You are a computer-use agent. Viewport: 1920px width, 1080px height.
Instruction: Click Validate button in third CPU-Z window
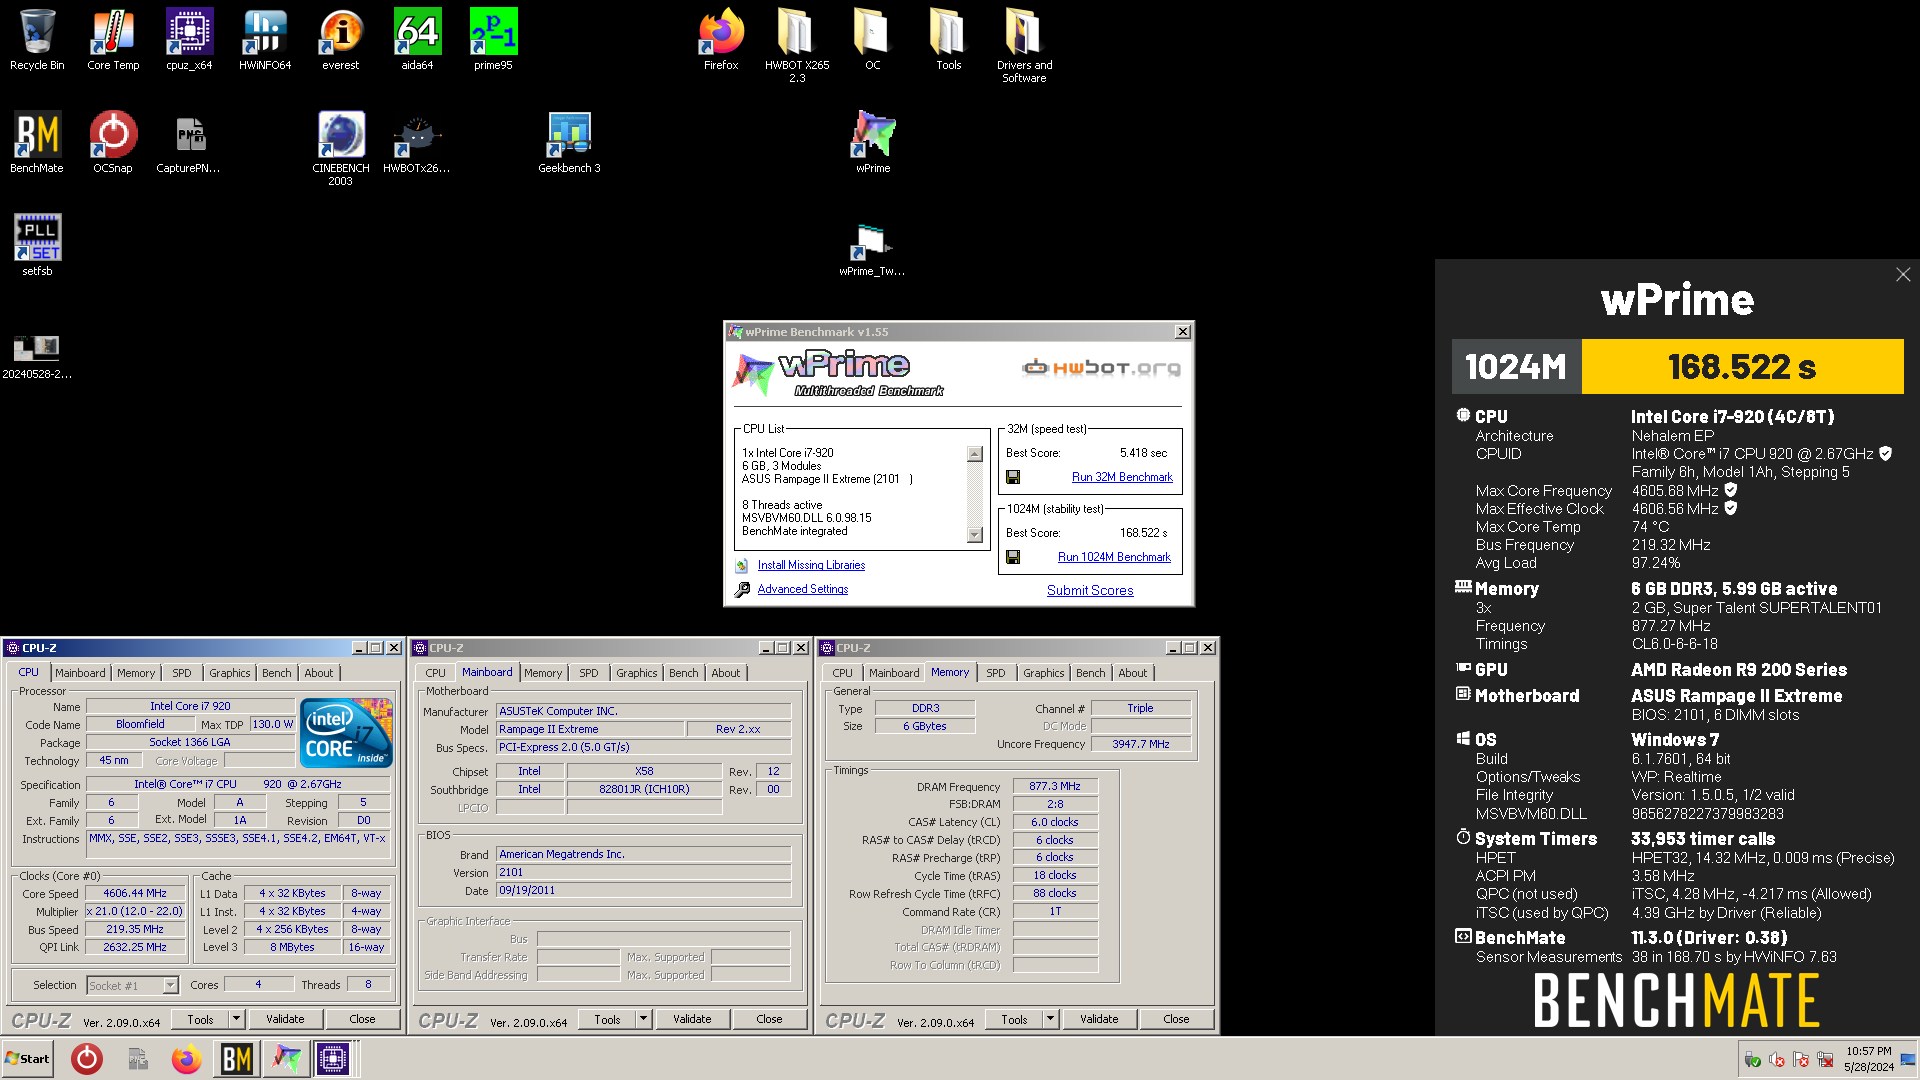pos(1099,1019)
